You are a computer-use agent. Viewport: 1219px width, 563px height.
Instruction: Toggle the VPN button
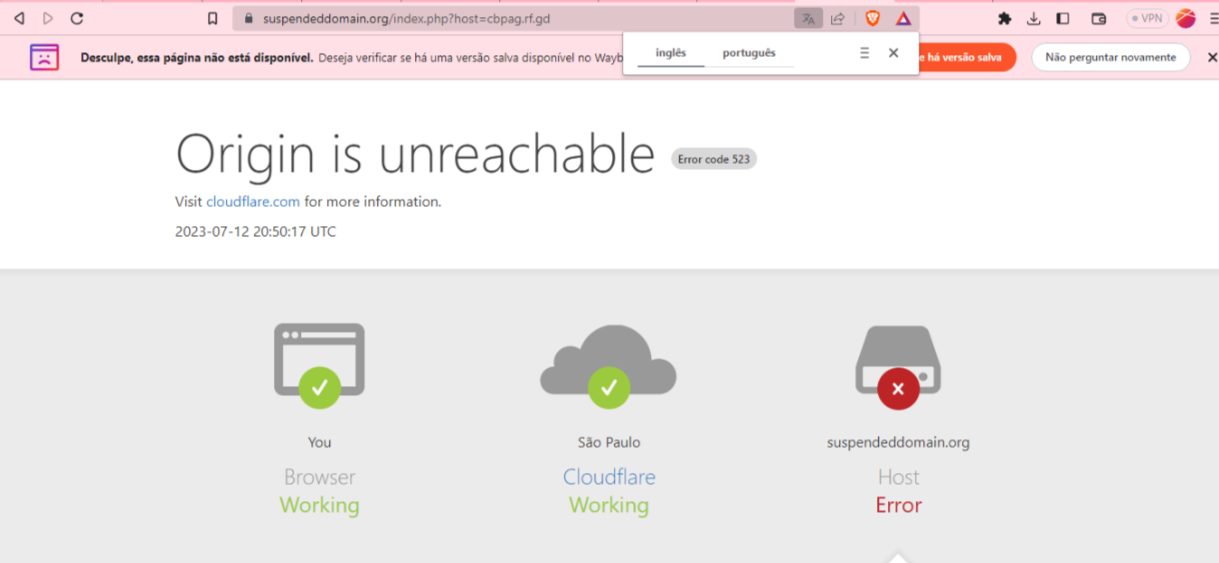pyautogui.click(x=1147, y=18)
